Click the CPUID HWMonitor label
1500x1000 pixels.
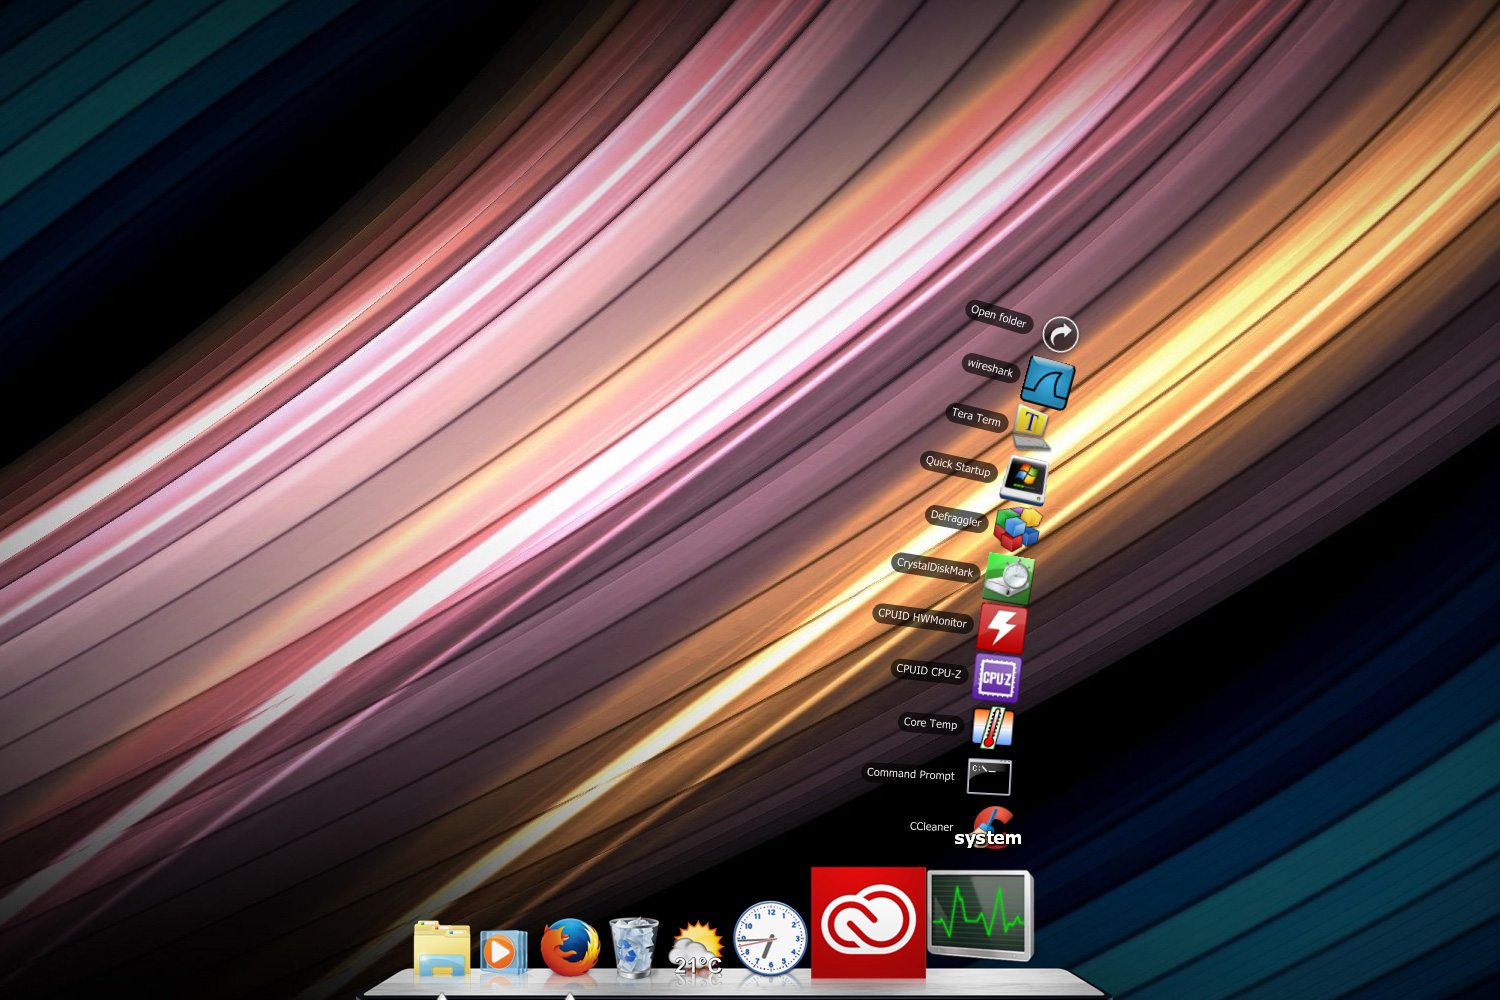pos(922,618)
